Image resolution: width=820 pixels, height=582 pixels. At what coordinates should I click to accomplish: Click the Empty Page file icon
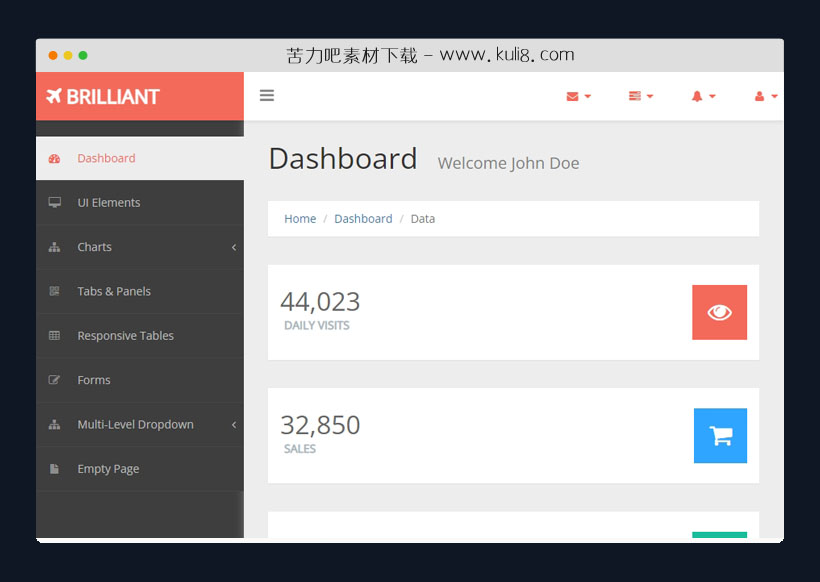[55, 468]
